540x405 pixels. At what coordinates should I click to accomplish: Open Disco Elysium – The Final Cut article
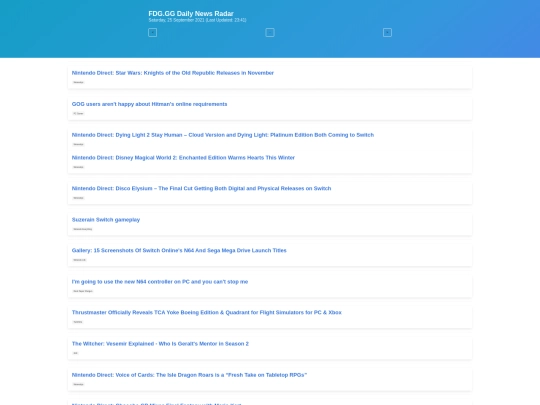click(201, 188)
